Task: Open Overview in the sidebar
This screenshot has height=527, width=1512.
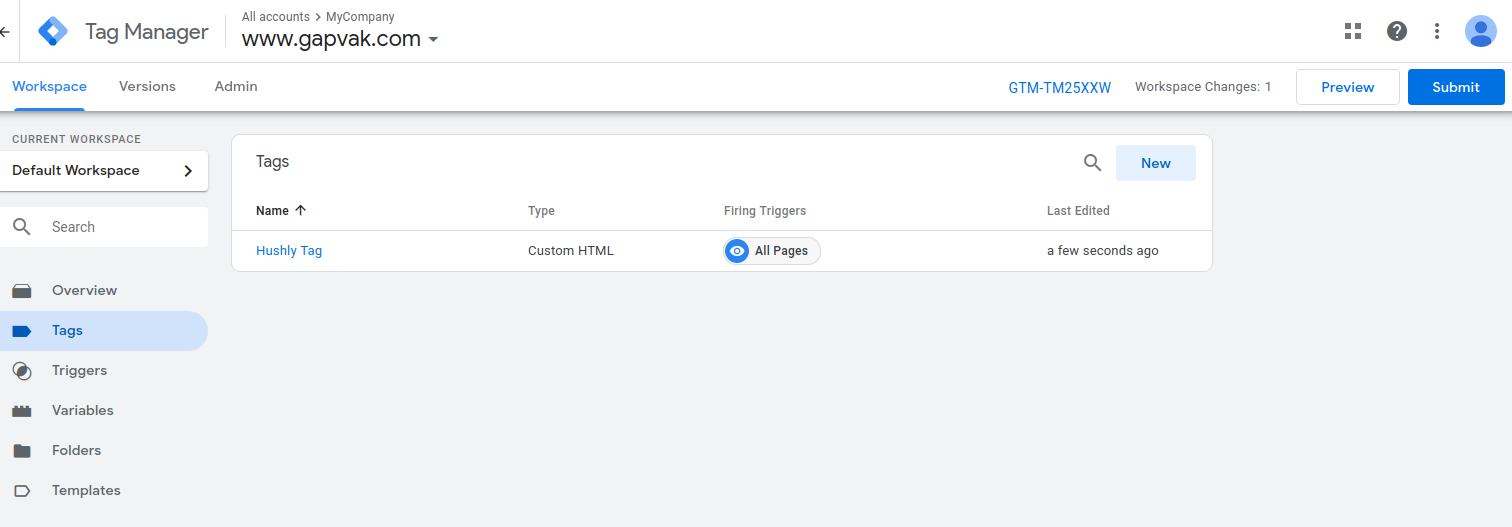Action: pos(104,291)
